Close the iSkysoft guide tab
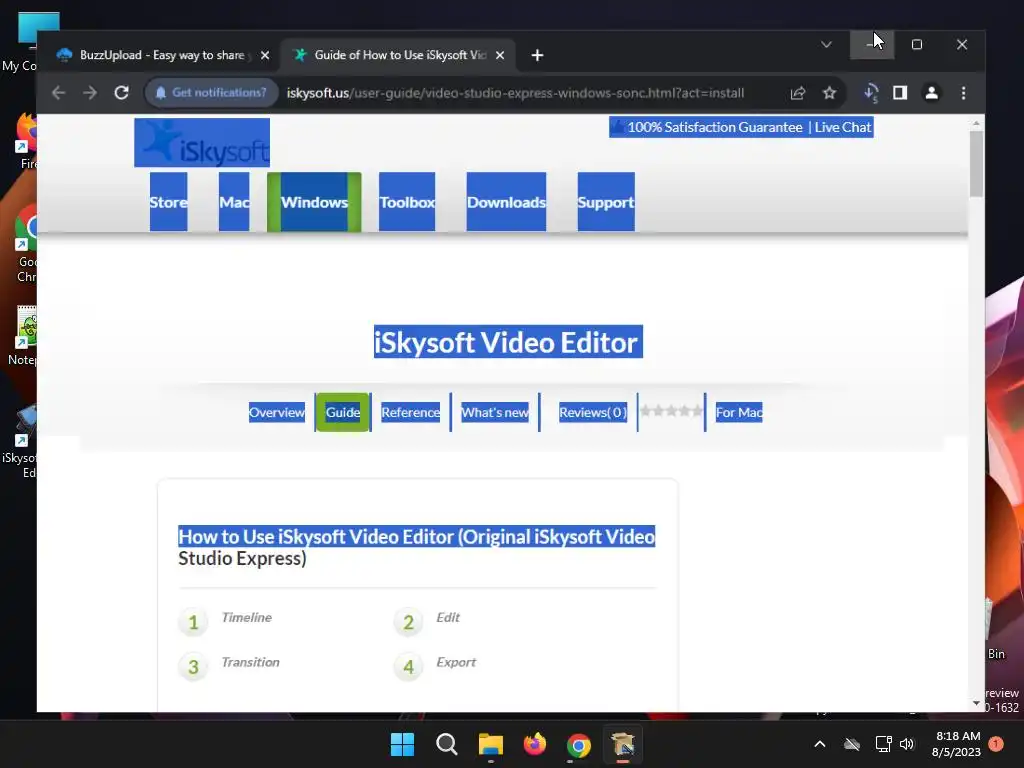Screen dimensions: 1024x768 (x=500, y=56)
